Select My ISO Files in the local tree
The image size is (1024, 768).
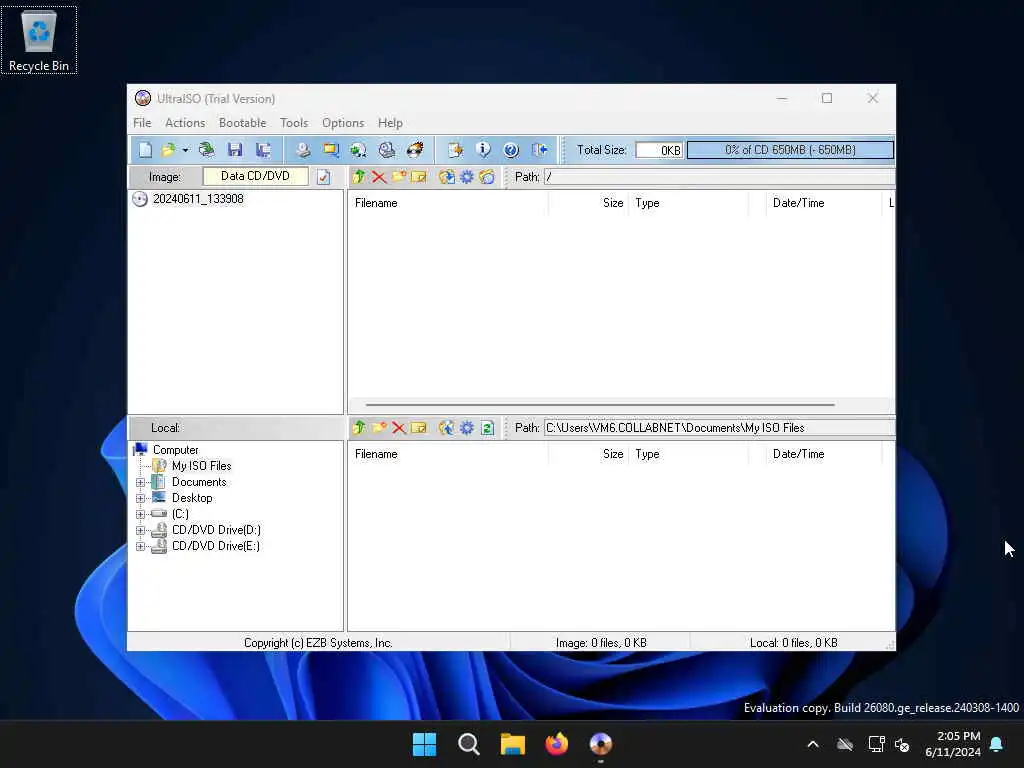pyautogui.click(x=202, y=466)
